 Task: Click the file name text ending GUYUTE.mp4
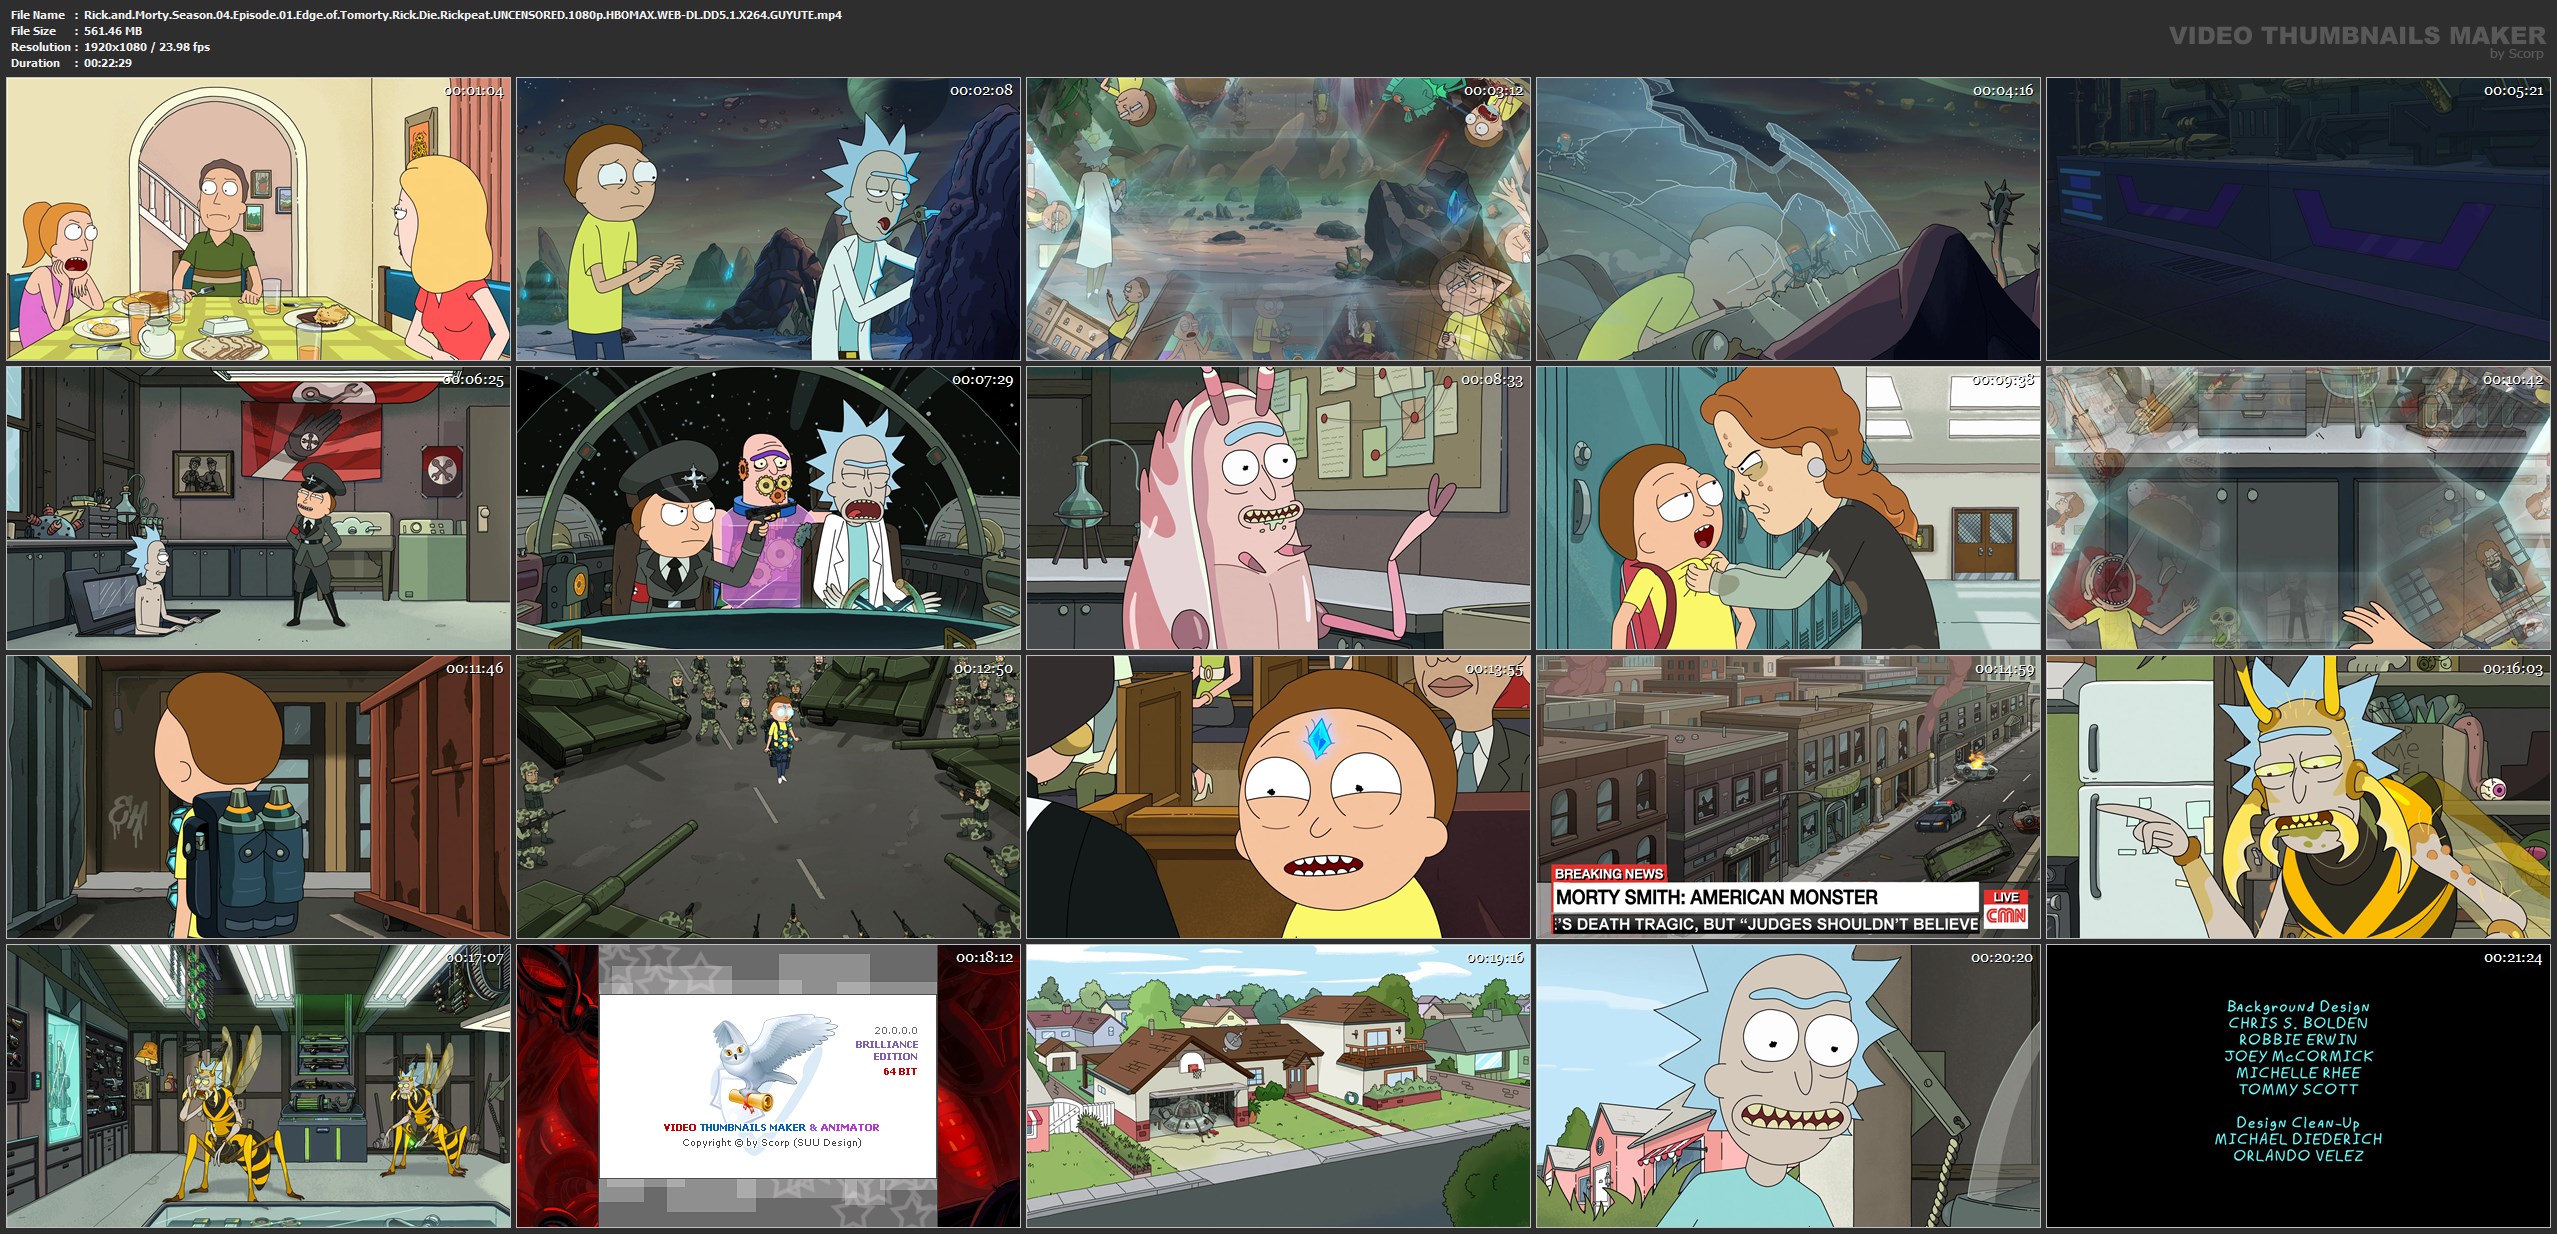[x=463, y=15]
